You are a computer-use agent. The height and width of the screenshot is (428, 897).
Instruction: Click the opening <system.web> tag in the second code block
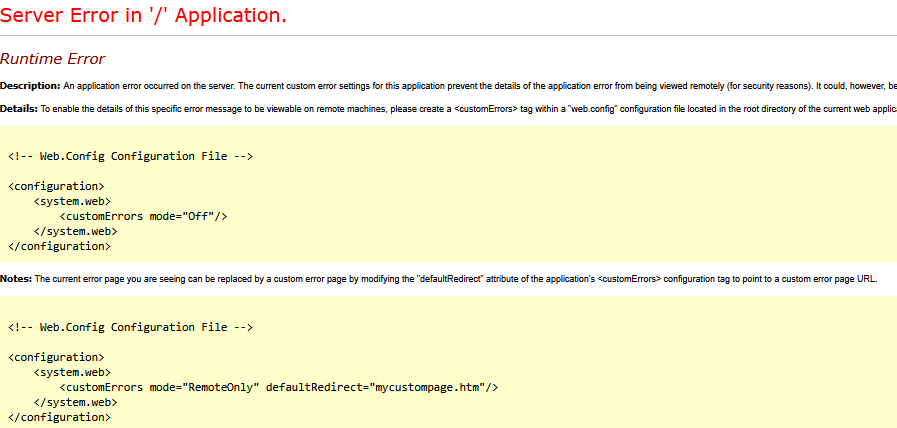[x=72, y=372]
